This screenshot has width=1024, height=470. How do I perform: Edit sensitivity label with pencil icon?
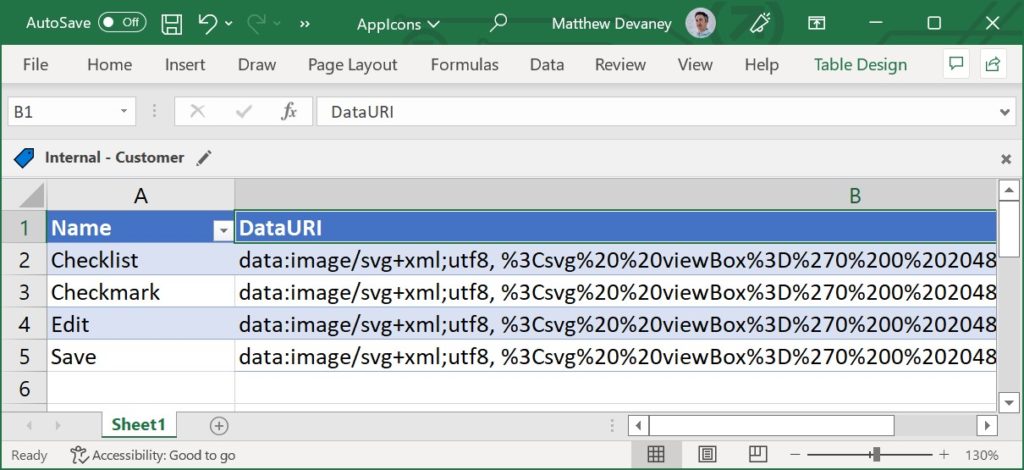(x=204, y=157)
